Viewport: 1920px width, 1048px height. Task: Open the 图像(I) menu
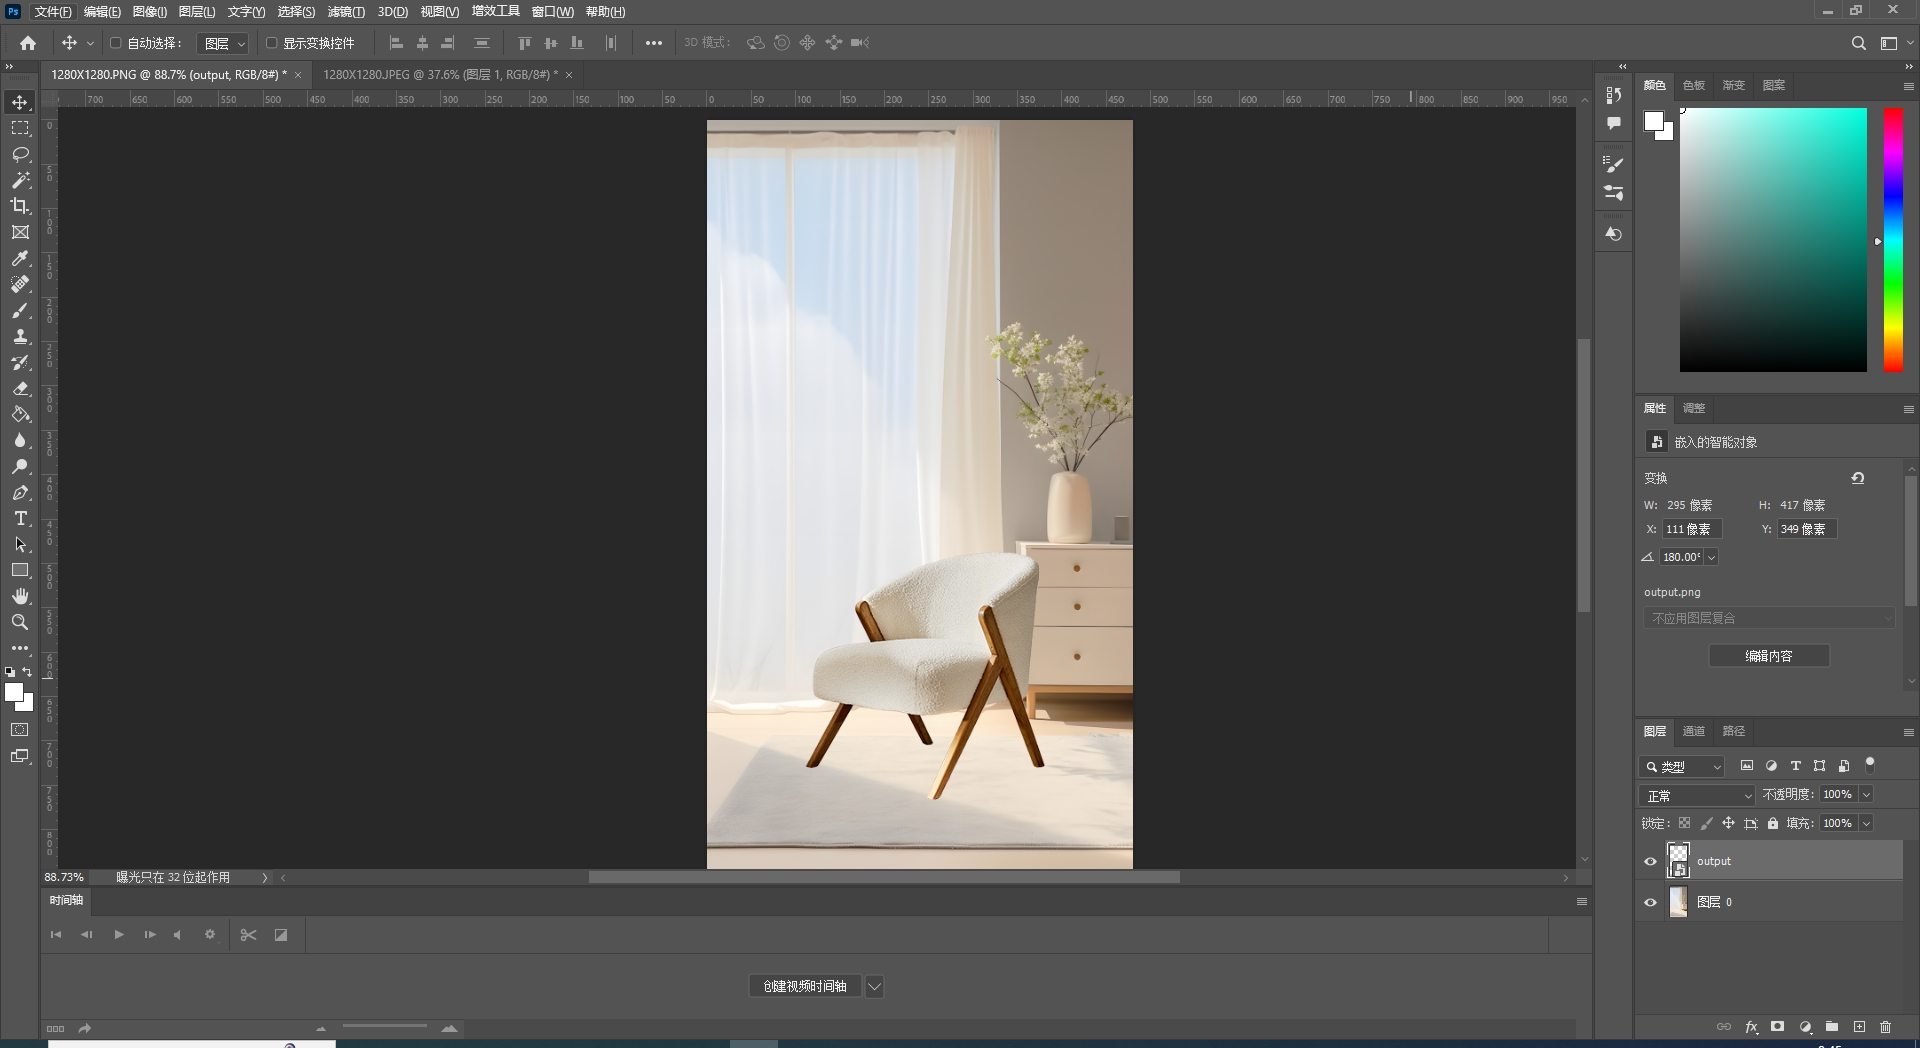coord(150,12)
